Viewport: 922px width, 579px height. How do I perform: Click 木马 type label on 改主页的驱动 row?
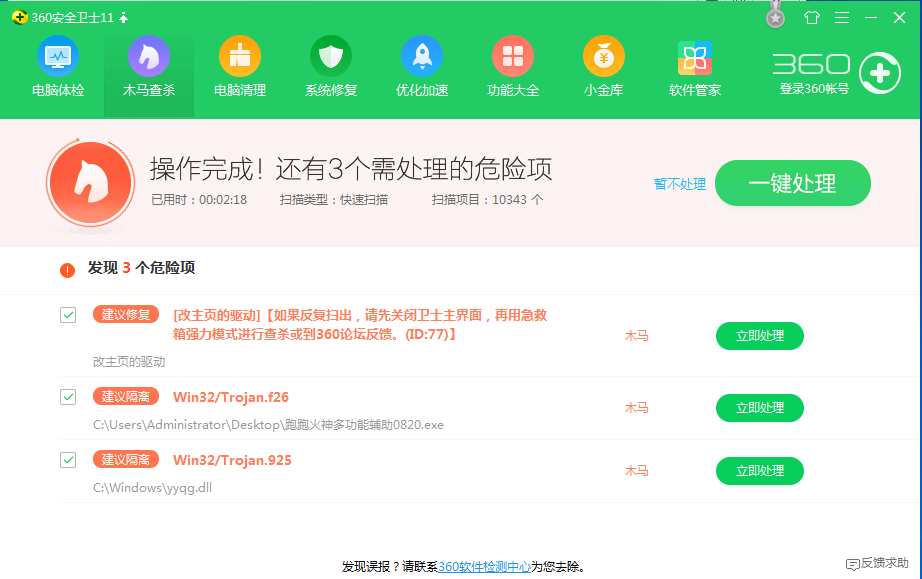[x=636, y=336]
